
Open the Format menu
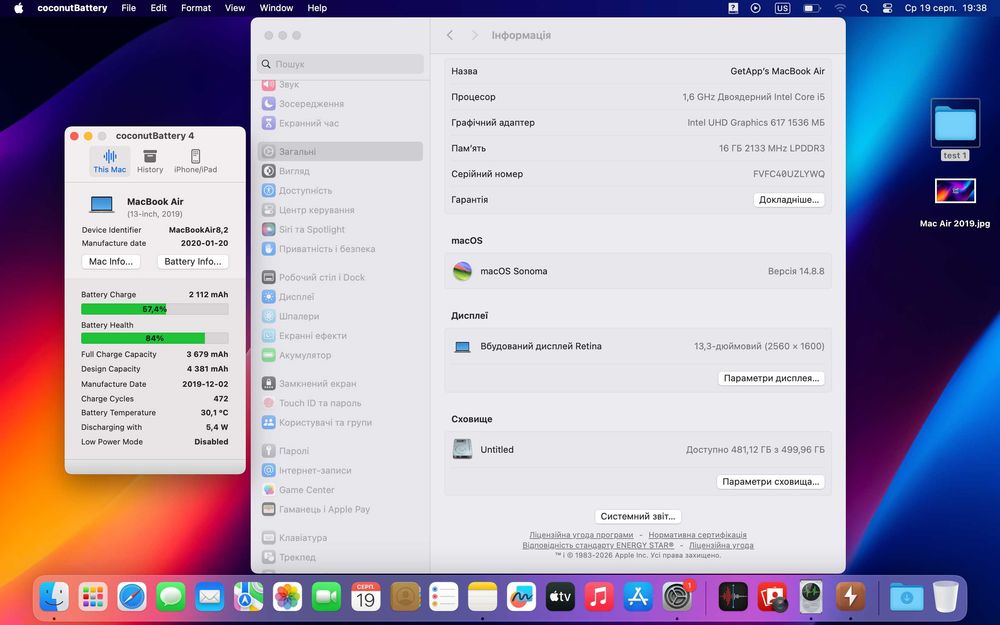(196, 8)
